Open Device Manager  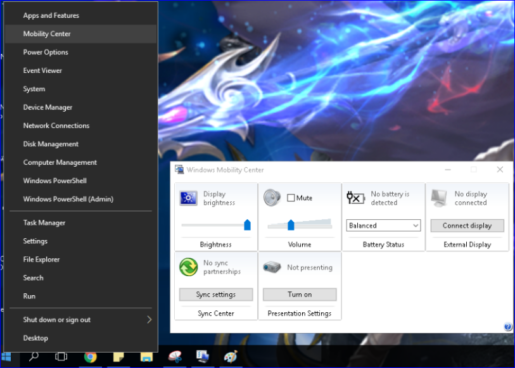80,107
